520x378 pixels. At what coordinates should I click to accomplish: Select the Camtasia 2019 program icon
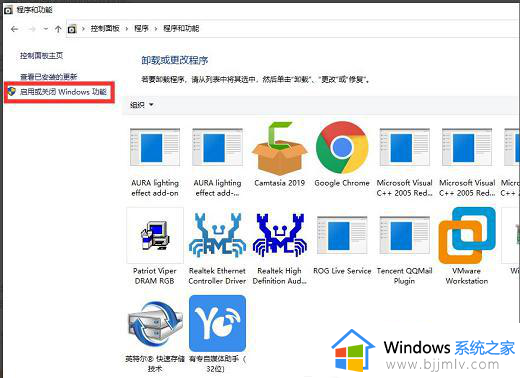point(279,148)
